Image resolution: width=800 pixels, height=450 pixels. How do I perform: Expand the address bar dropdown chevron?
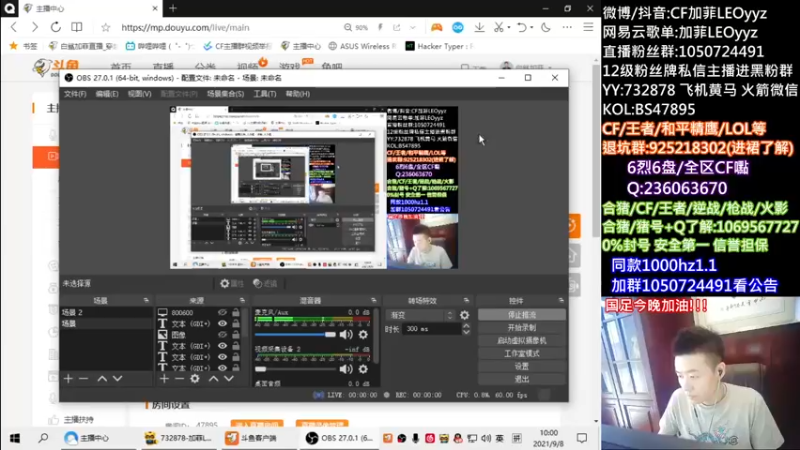click(x=413, y=28)
